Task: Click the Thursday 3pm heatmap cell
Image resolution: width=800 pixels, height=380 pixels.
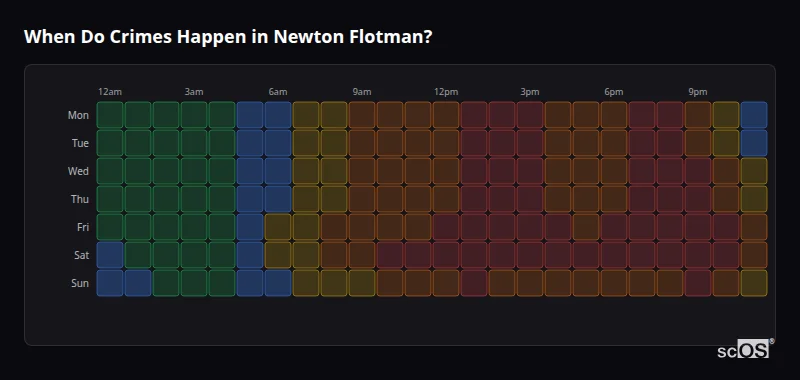Action: (530, 199)
